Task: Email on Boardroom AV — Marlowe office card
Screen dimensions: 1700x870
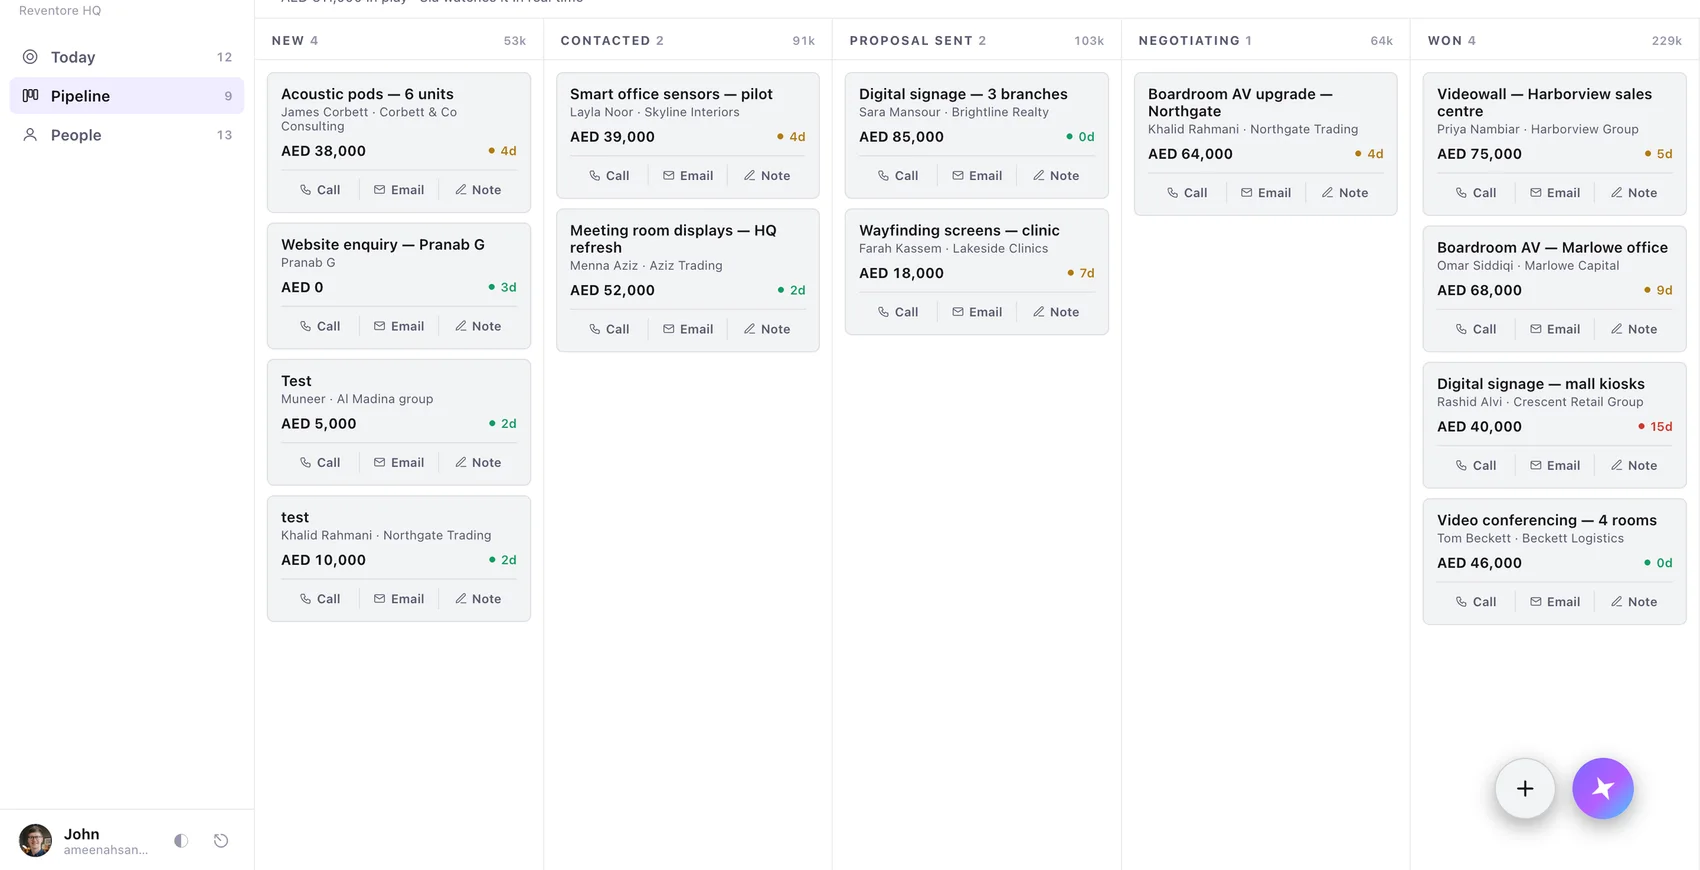Action: coord(1555,329)
